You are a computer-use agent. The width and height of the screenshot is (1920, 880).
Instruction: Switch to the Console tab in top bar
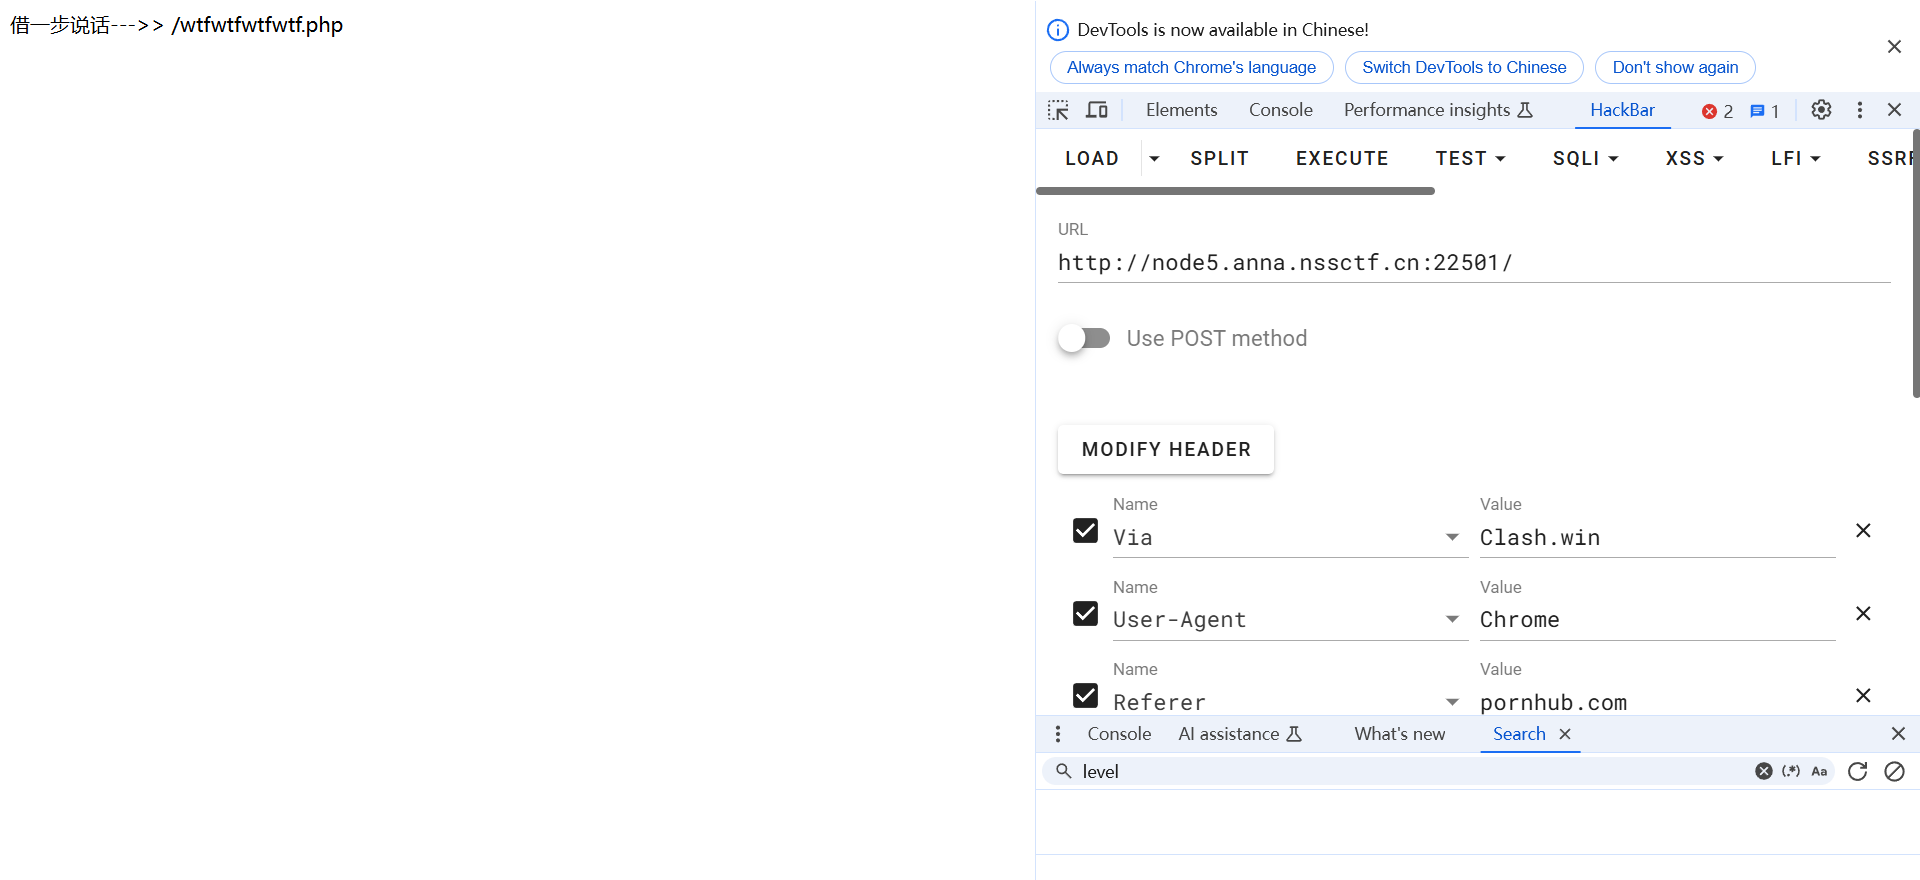1280,110
